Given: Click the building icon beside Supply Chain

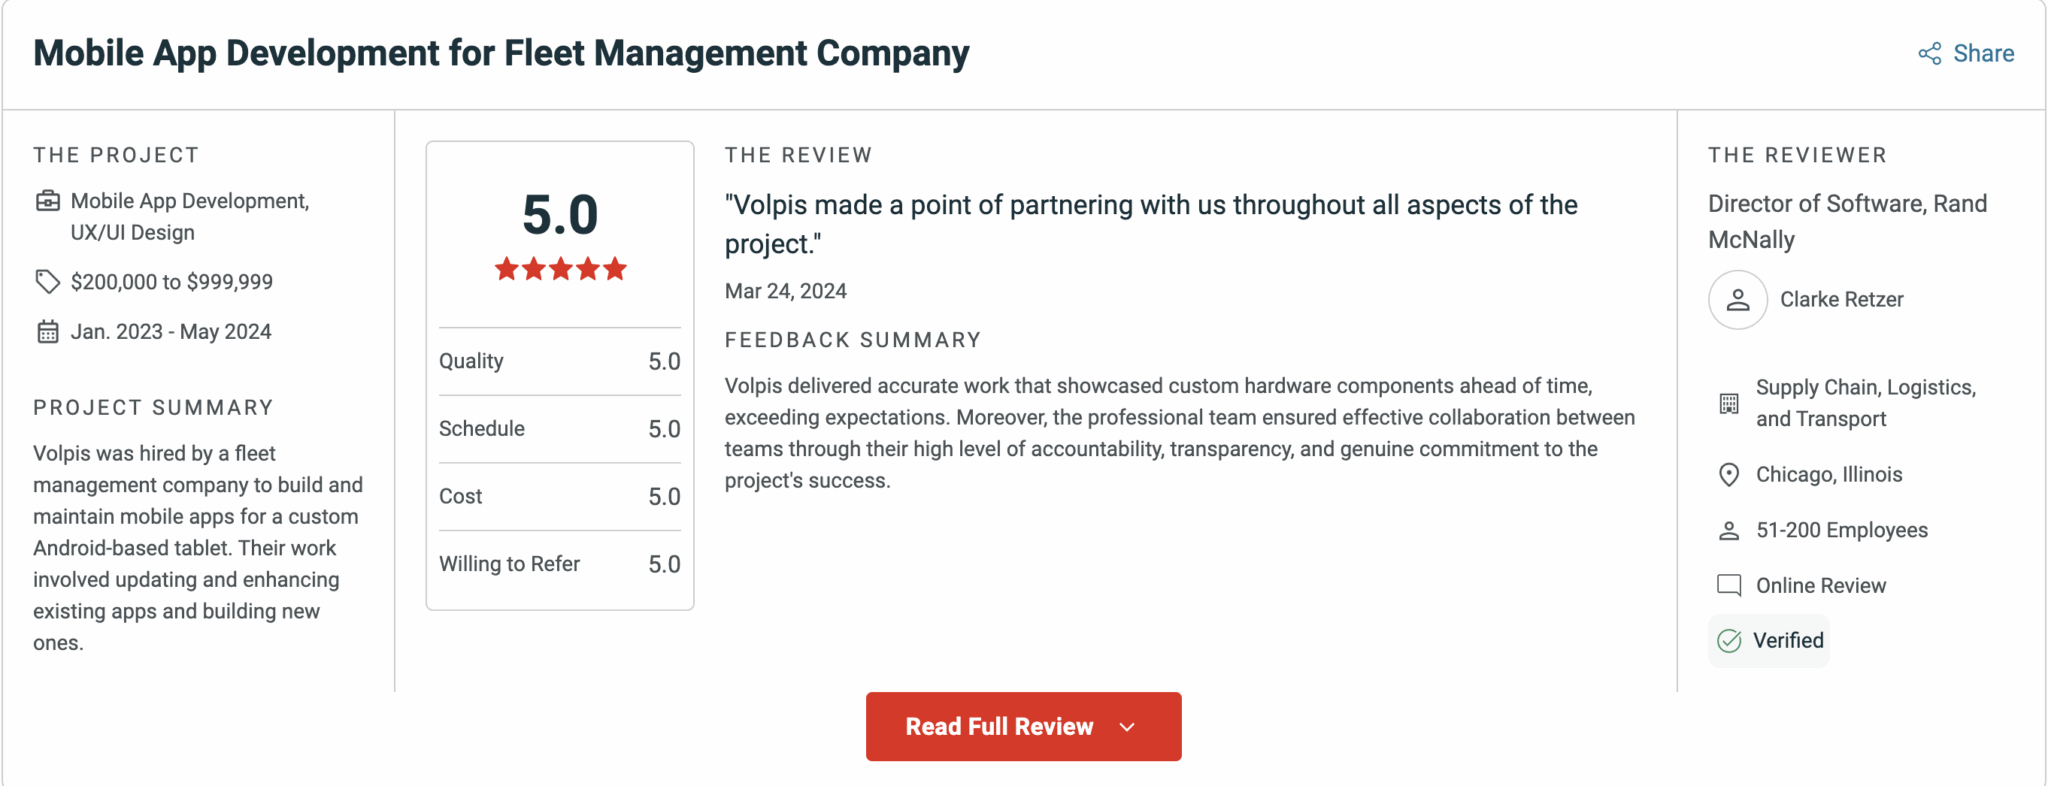Looking at the screenshot, I should [x=1729, y=404].
